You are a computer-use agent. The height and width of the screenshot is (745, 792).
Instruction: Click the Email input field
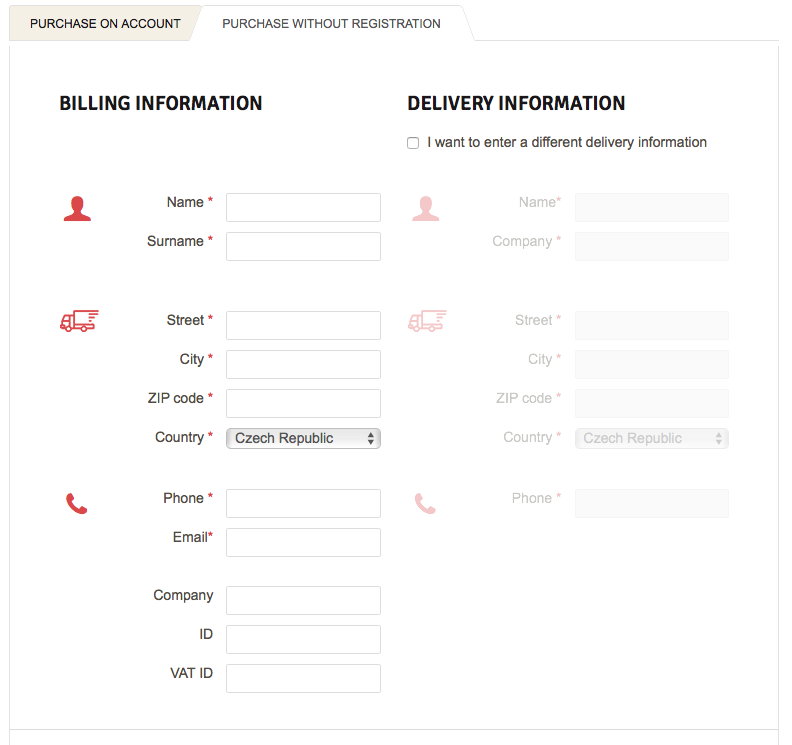pyautogui.click(x=303, y=542)
